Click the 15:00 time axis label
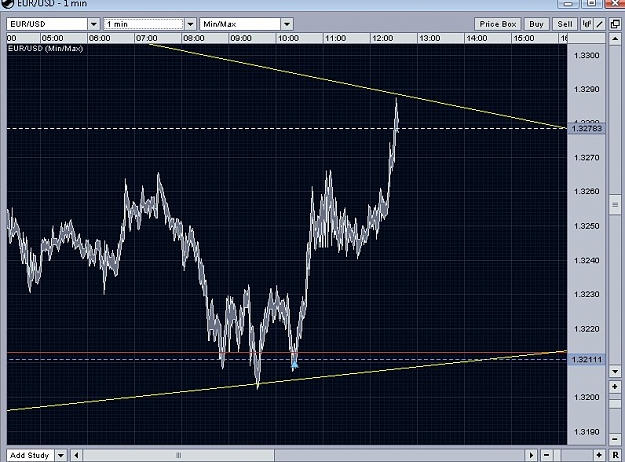The height and width of the screenshot is (462, 625). [523, 38]
